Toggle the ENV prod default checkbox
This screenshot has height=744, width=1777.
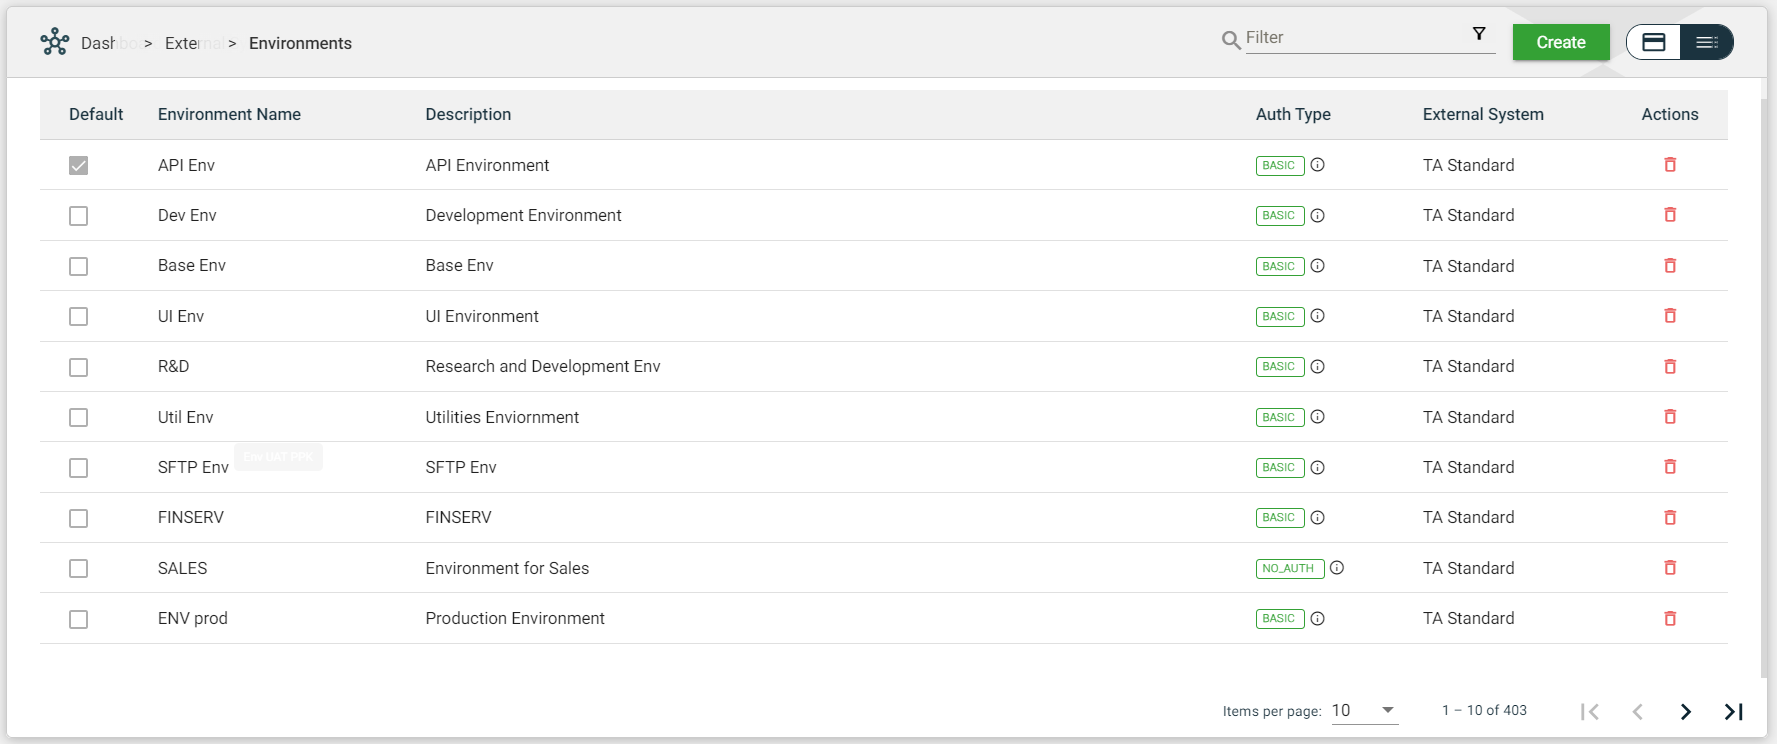coord(78,619)
